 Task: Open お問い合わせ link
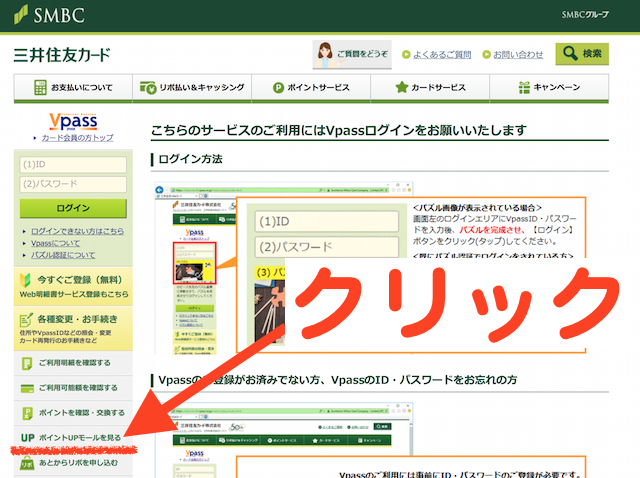518,54
